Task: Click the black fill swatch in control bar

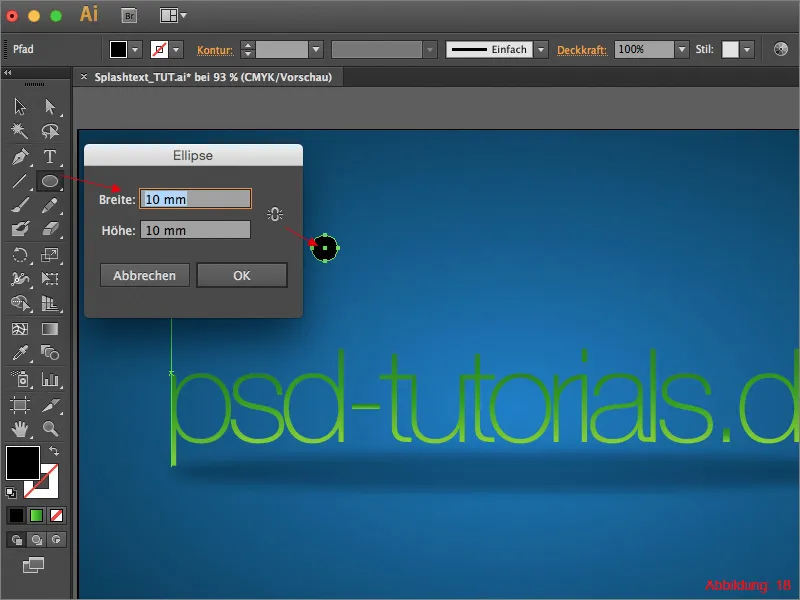Action: (x=118, y=49)
